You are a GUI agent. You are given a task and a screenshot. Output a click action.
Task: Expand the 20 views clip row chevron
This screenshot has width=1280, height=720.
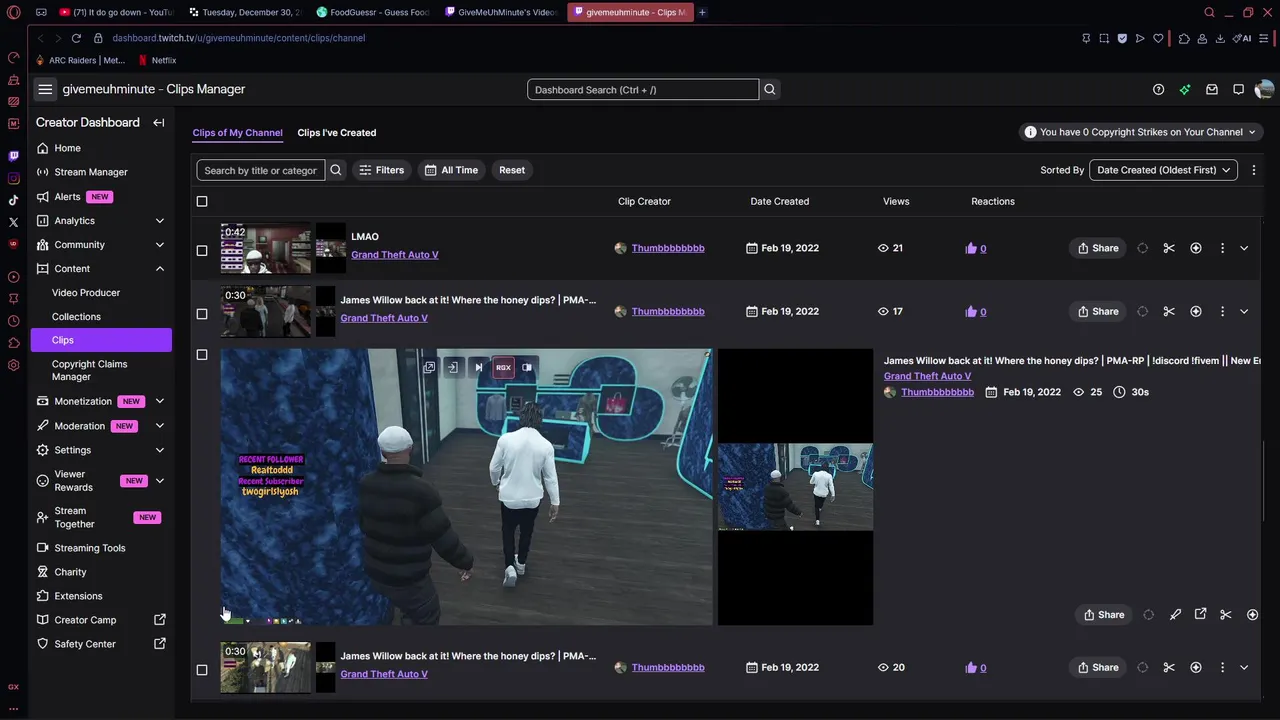(1244, 667)
